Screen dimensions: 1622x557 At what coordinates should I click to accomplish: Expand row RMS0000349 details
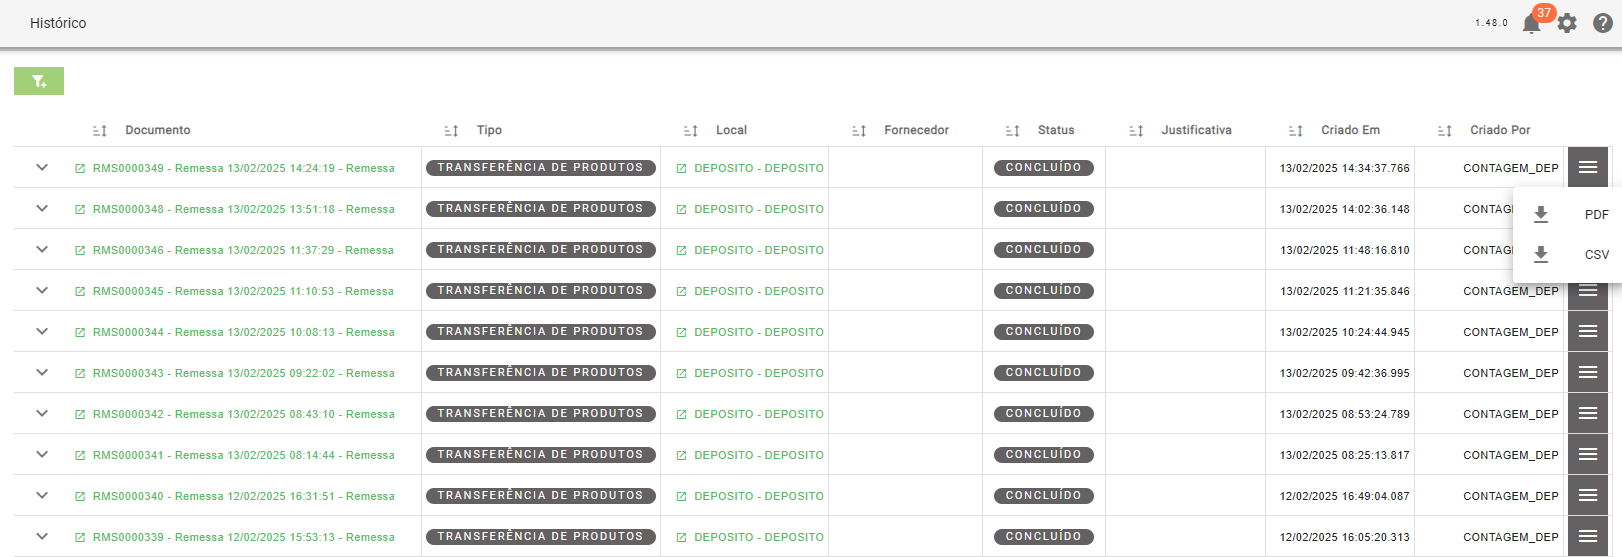tap(42, 167)
